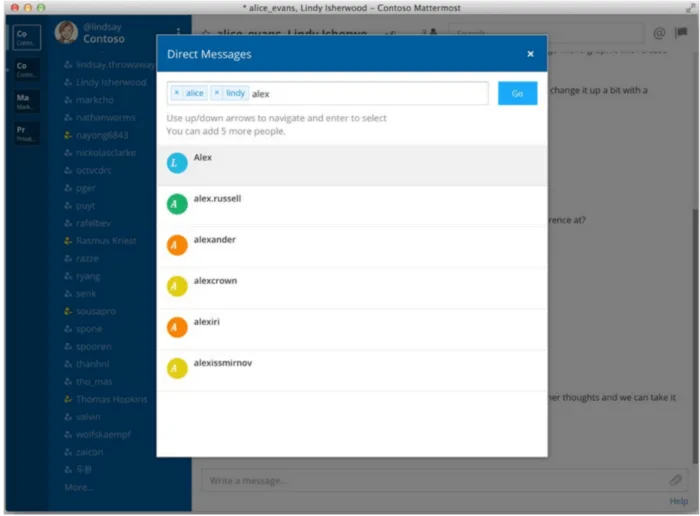Open octvcdrc direct message
The image size is (700, 516).
pos(88,171)
